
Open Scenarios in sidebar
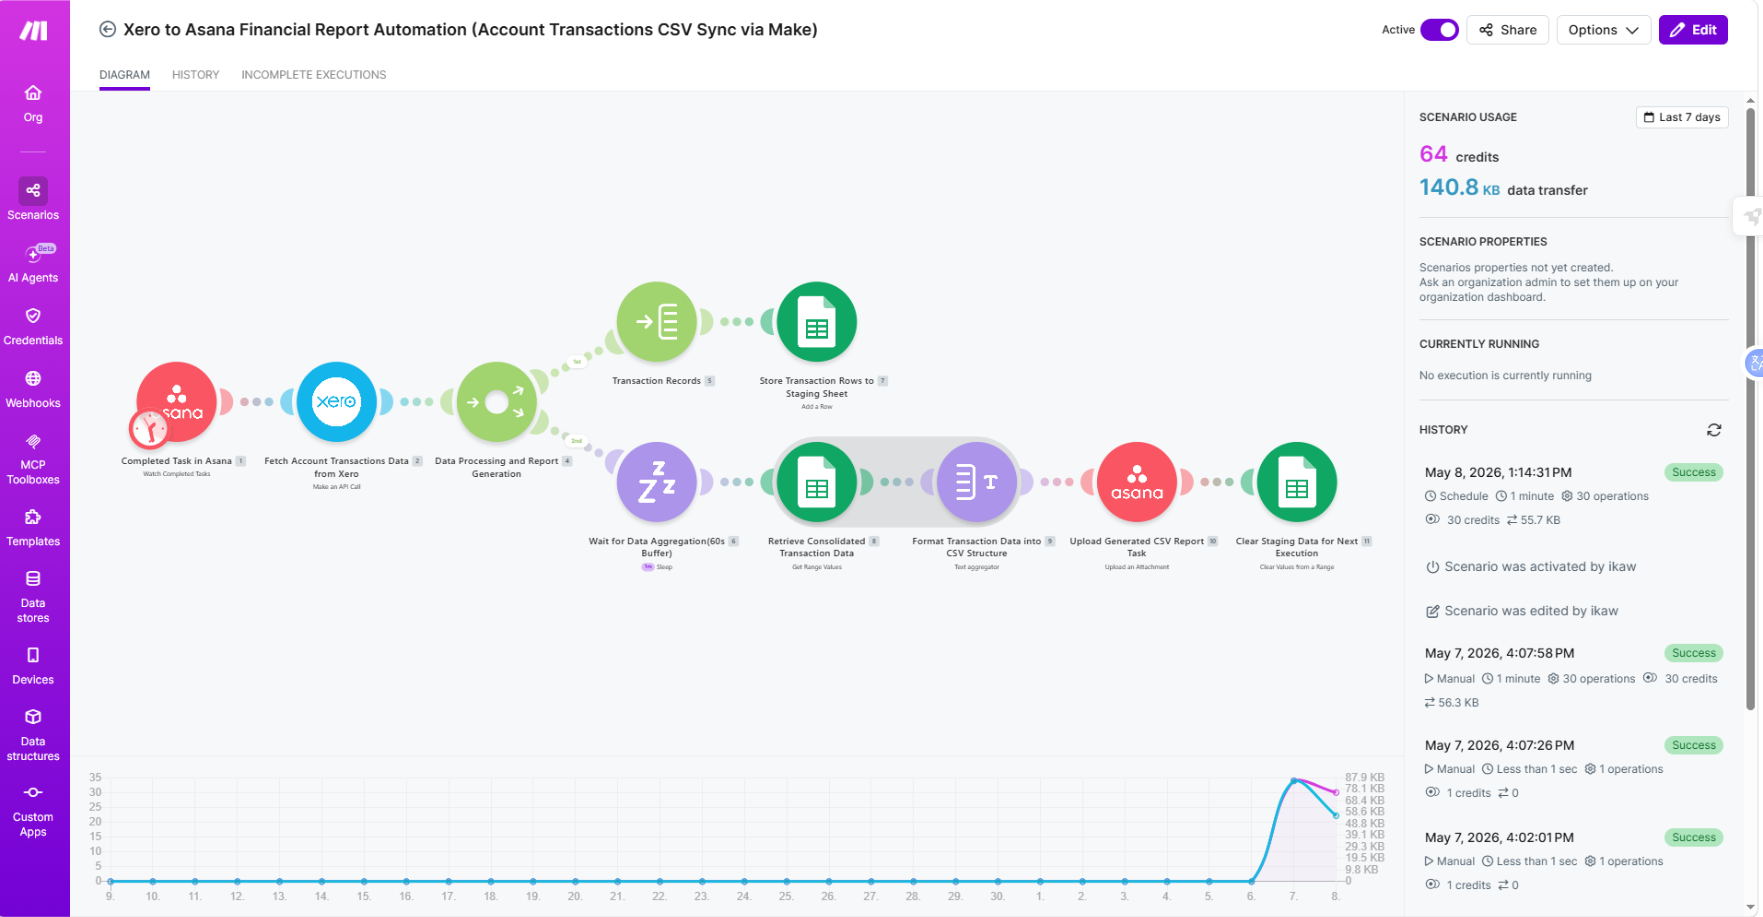[x=33, y=199]
